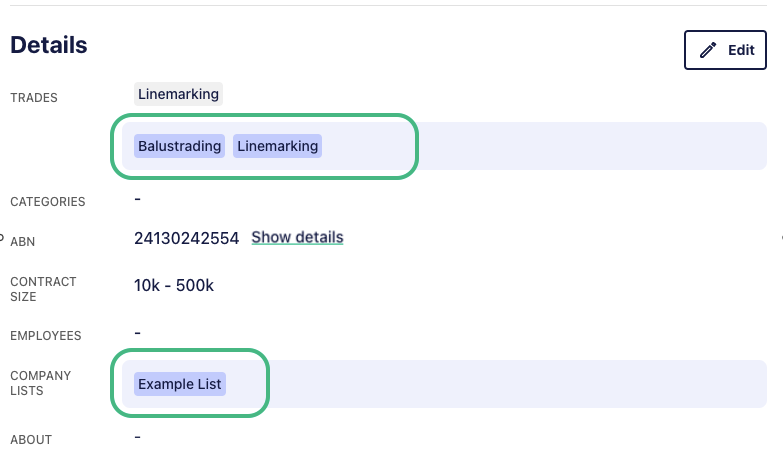Open the Show details link beside ABN
This screenshot has width=783, height=459.
coord(297,237)
